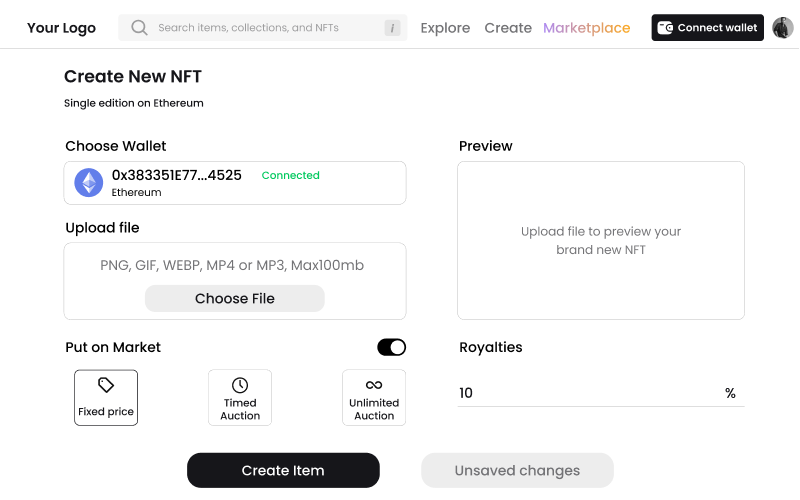Go to Marketplace
The width and height of the screenshot is (800, 500).
click(x=587, y=28)
